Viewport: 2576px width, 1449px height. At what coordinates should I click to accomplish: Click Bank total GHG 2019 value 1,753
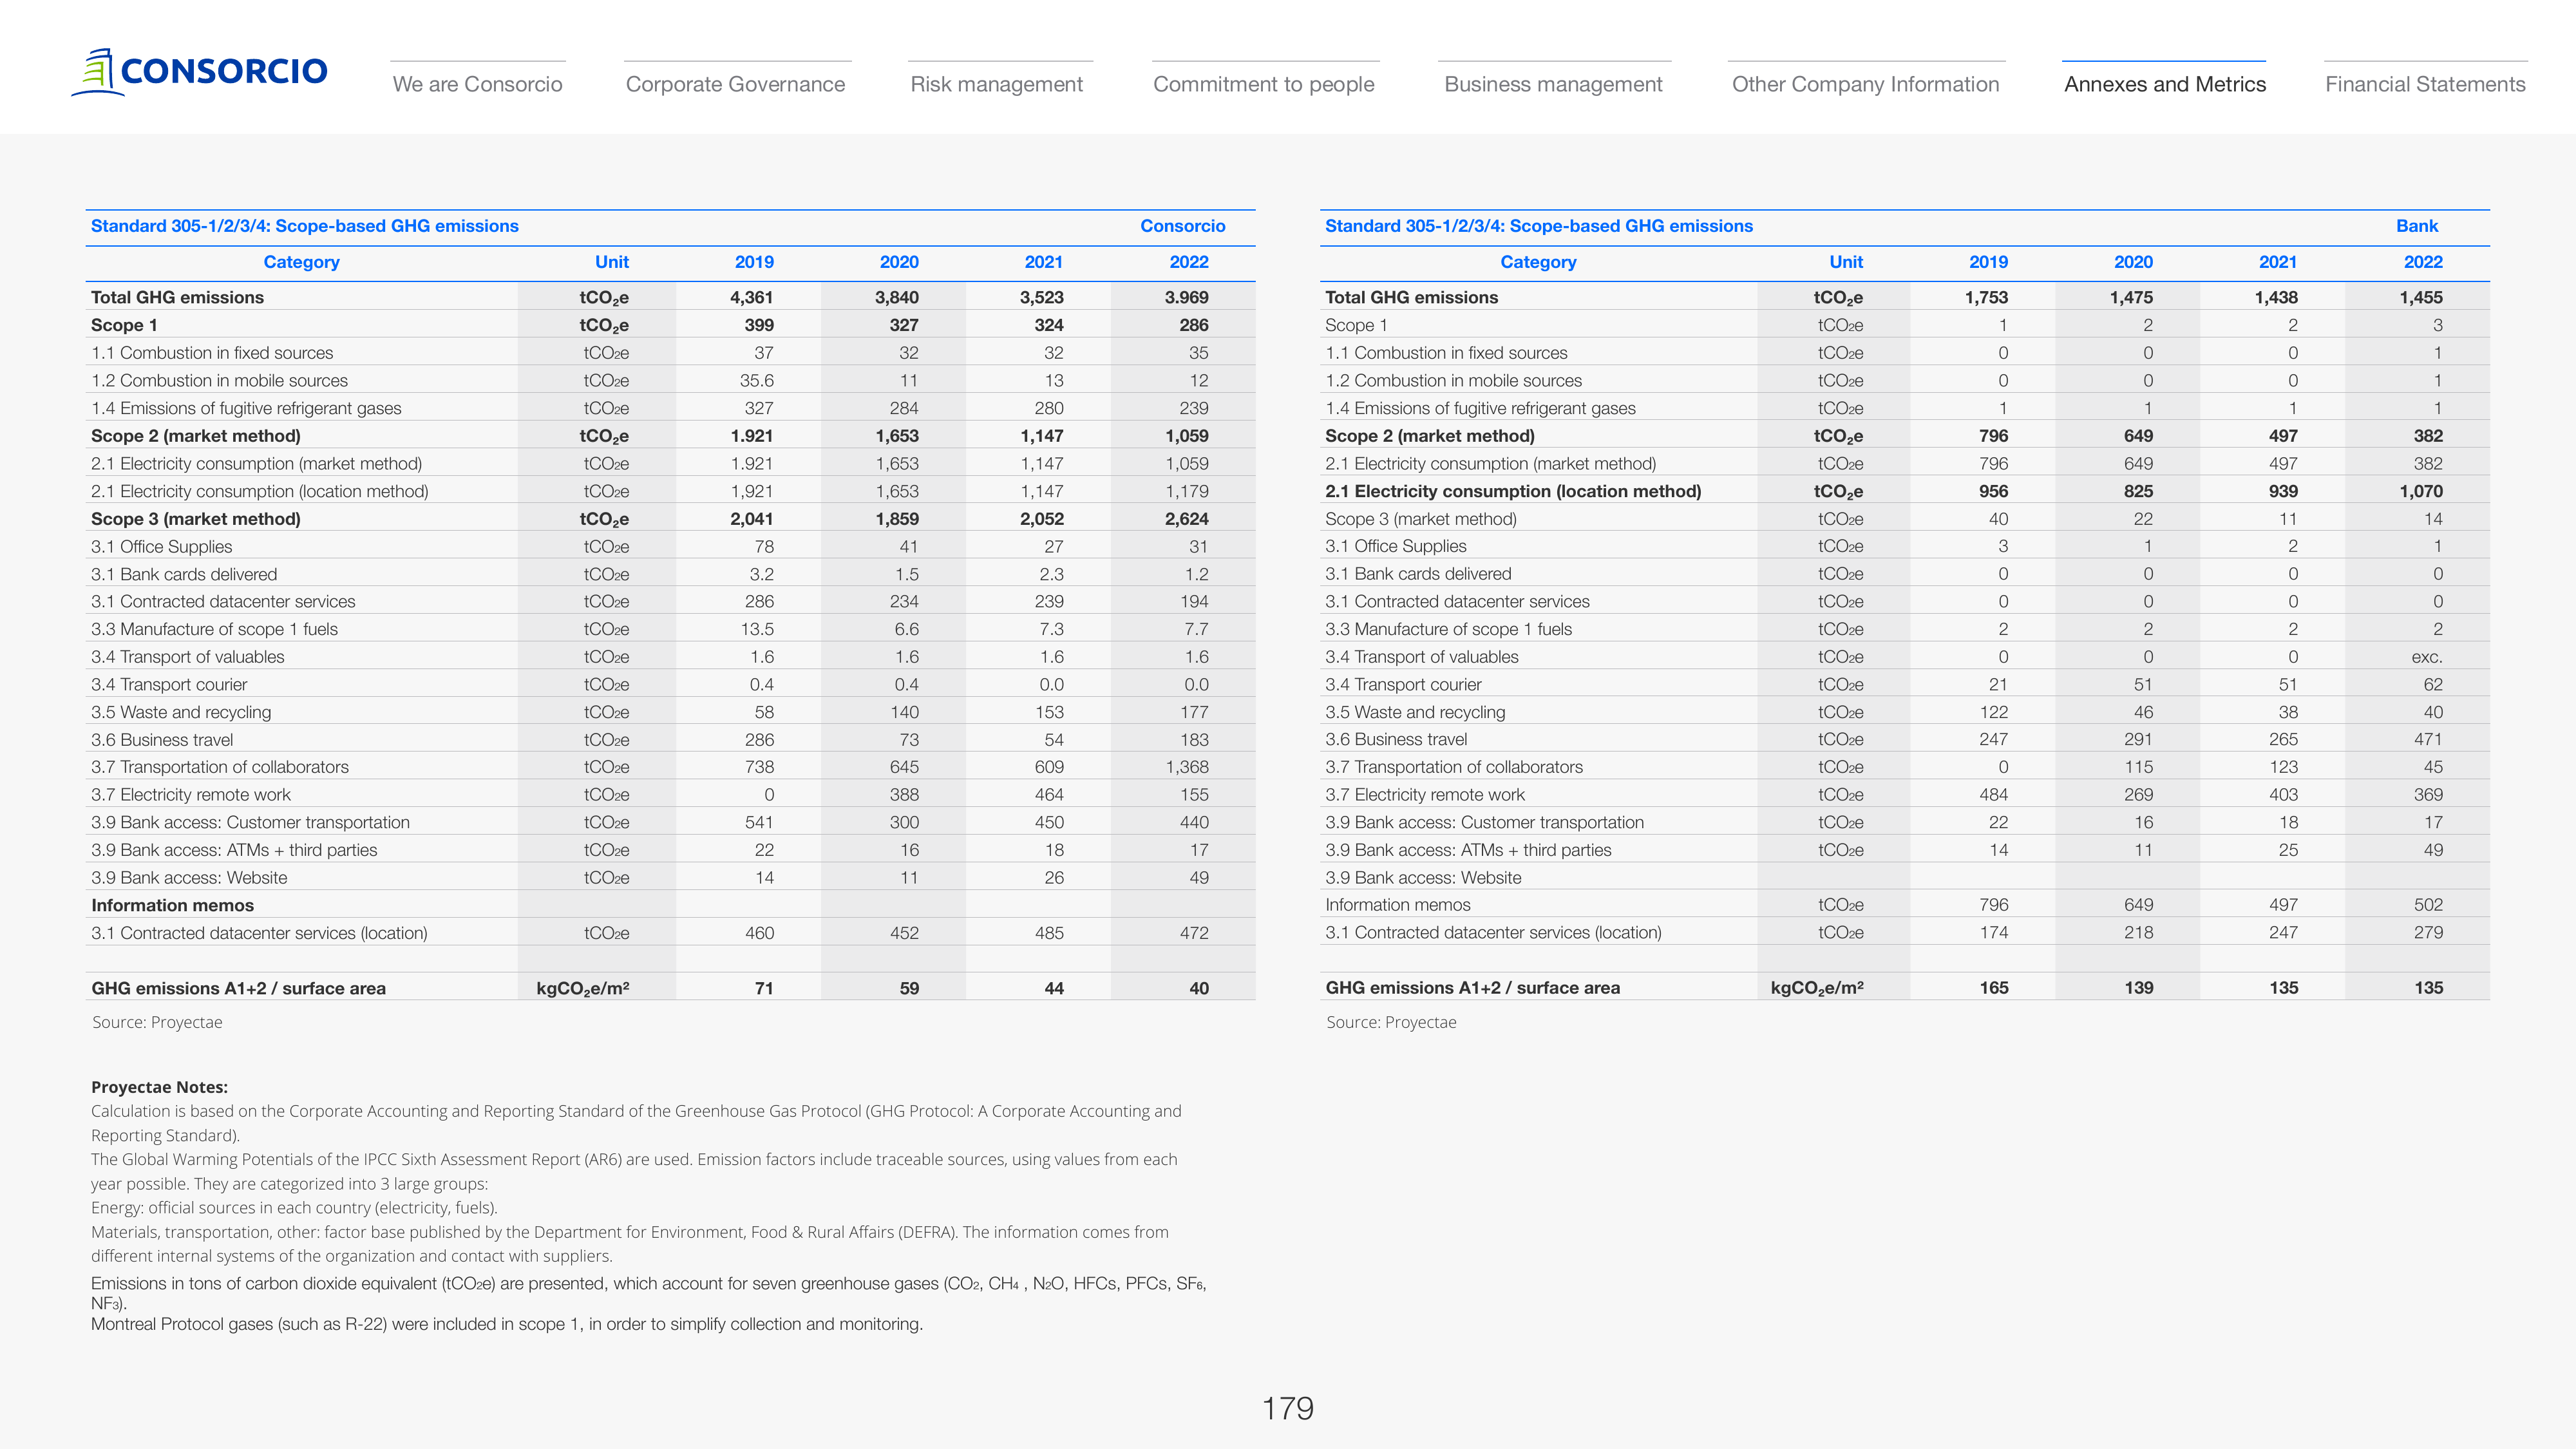coord(1986,297)
